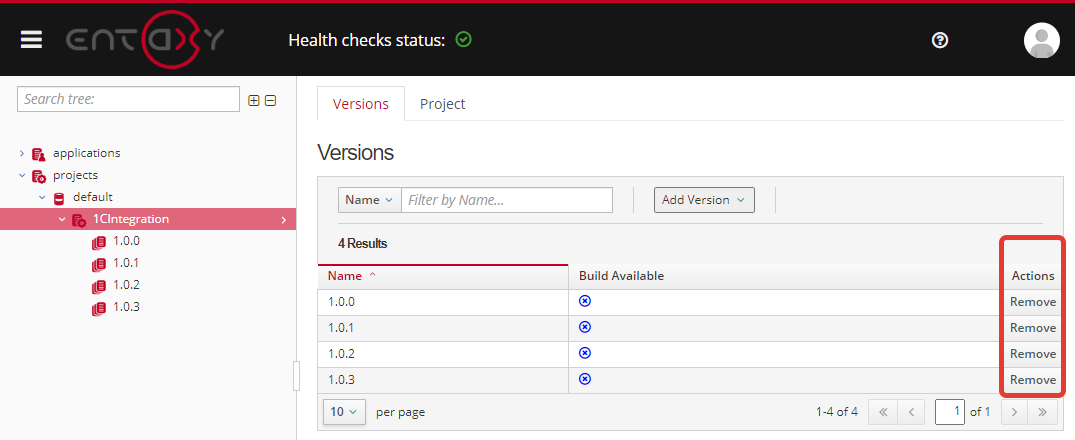Click the build unavailable icon for 1.0.2
1075x440 pixels.
pos(585,353)
